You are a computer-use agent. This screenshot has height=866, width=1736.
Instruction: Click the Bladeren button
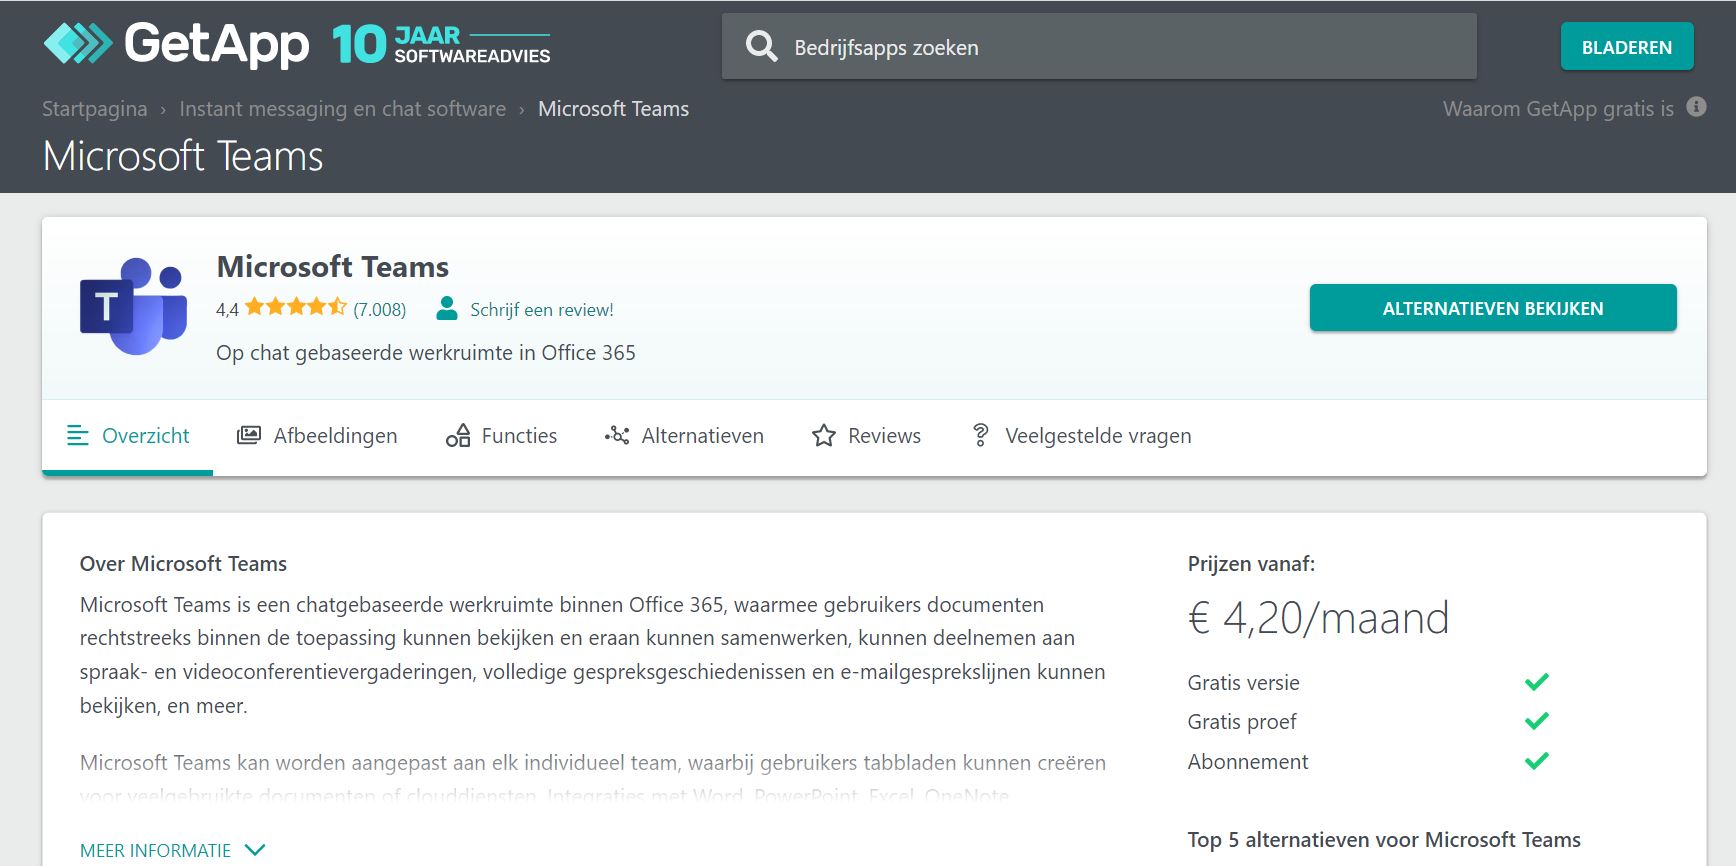point(1627,47)
